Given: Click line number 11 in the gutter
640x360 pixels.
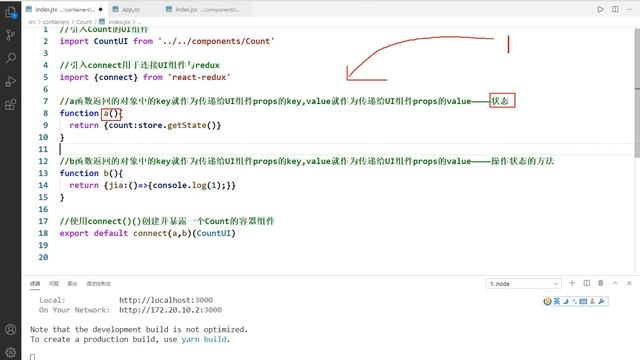Looking at the screenshot, I should pos(43,149).
